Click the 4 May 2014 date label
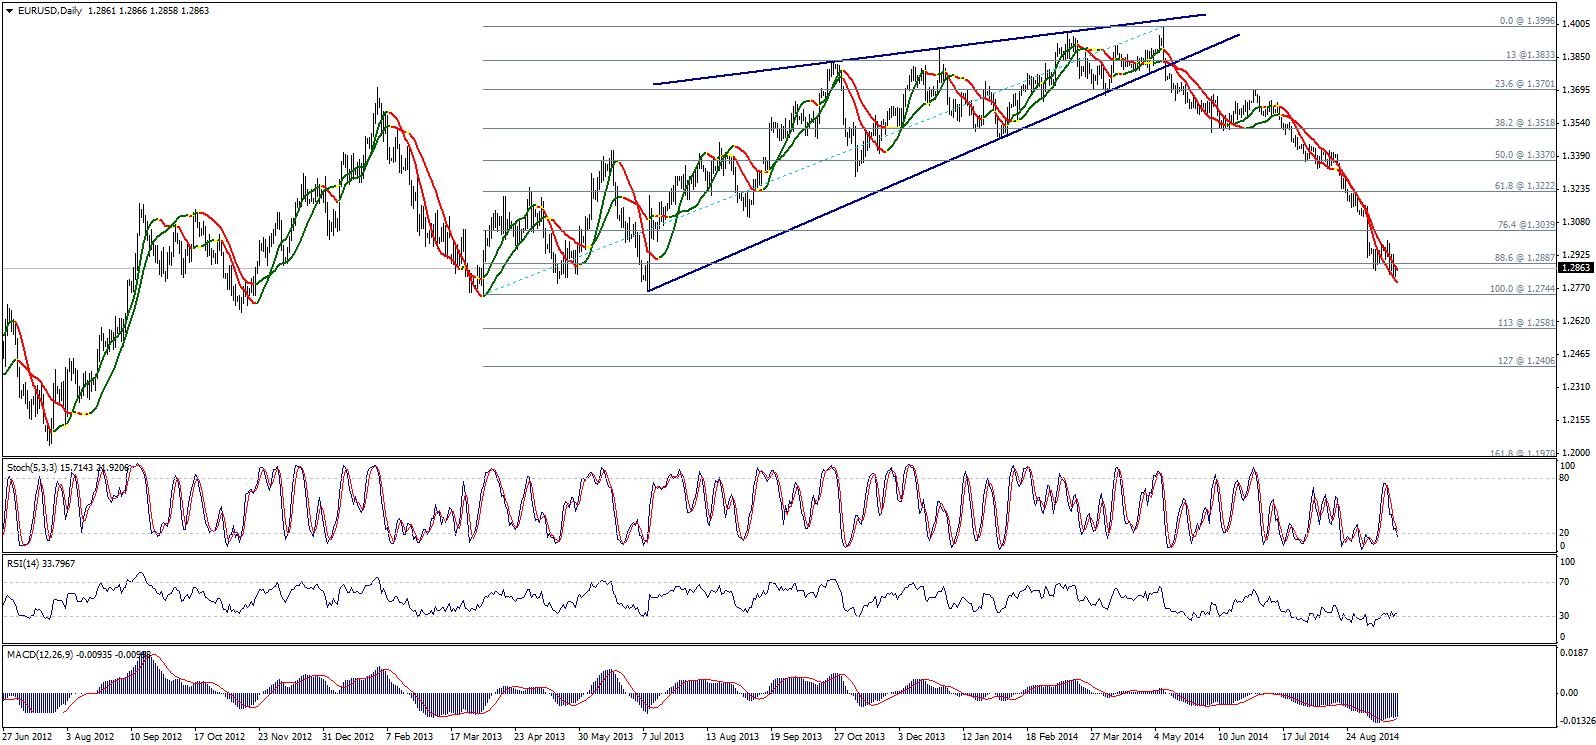The width and height of the screenshot is (1596, 745). pyautogui.click(x=1179, y=737)
